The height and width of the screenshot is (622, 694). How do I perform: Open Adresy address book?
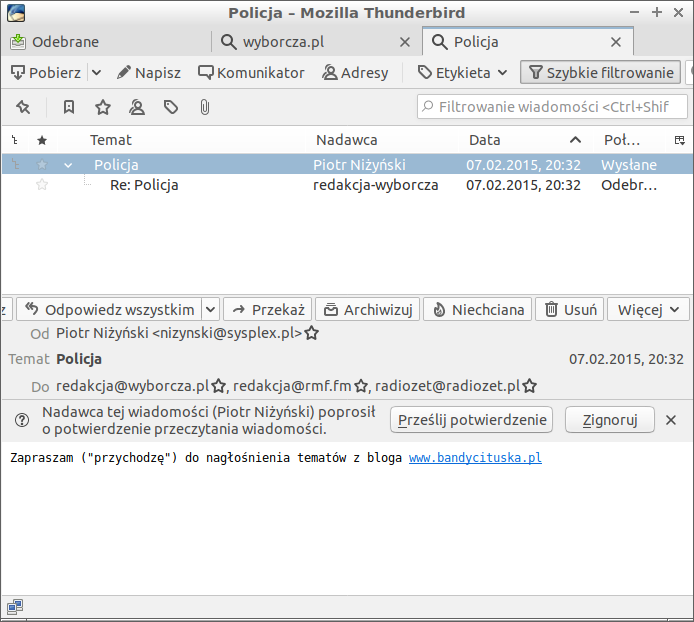[355, 73]
